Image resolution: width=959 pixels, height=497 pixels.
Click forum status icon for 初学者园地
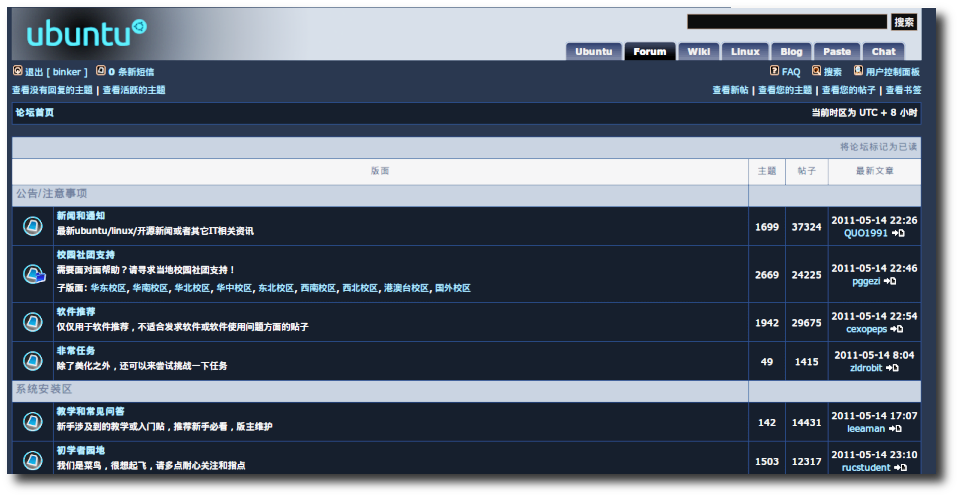pyautogui.click(x=33, y=460)
